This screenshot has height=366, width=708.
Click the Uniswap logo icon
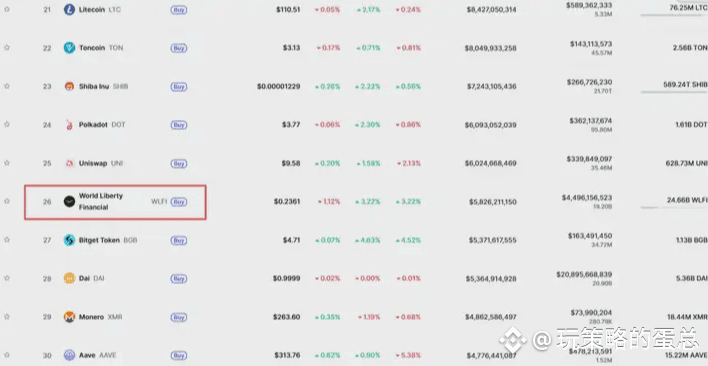pos(69,163)
